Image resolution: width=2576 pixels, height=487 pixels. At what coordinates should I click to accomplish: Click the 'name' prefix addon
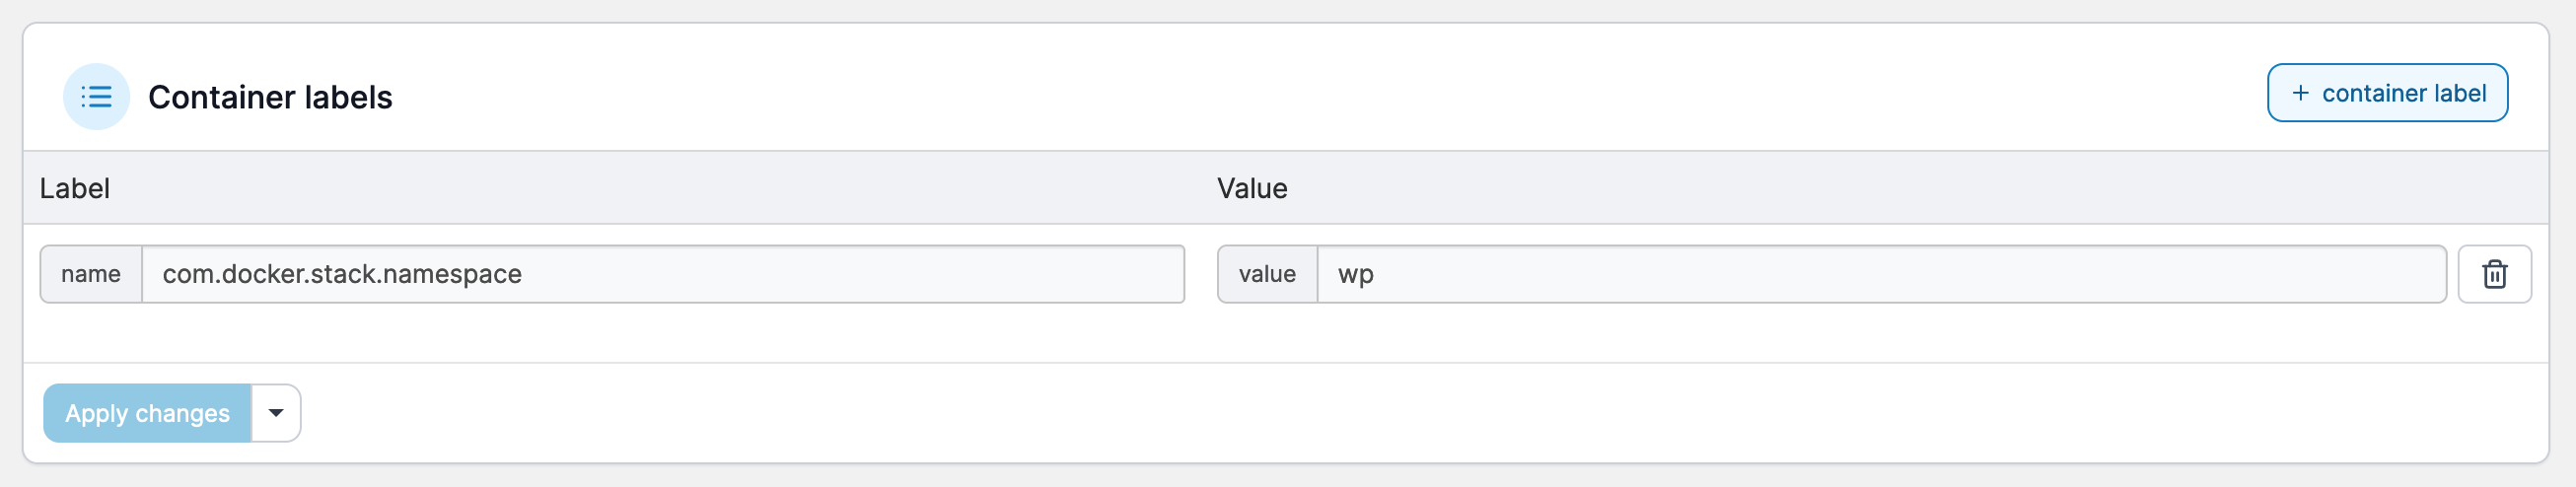coord(91,274)
